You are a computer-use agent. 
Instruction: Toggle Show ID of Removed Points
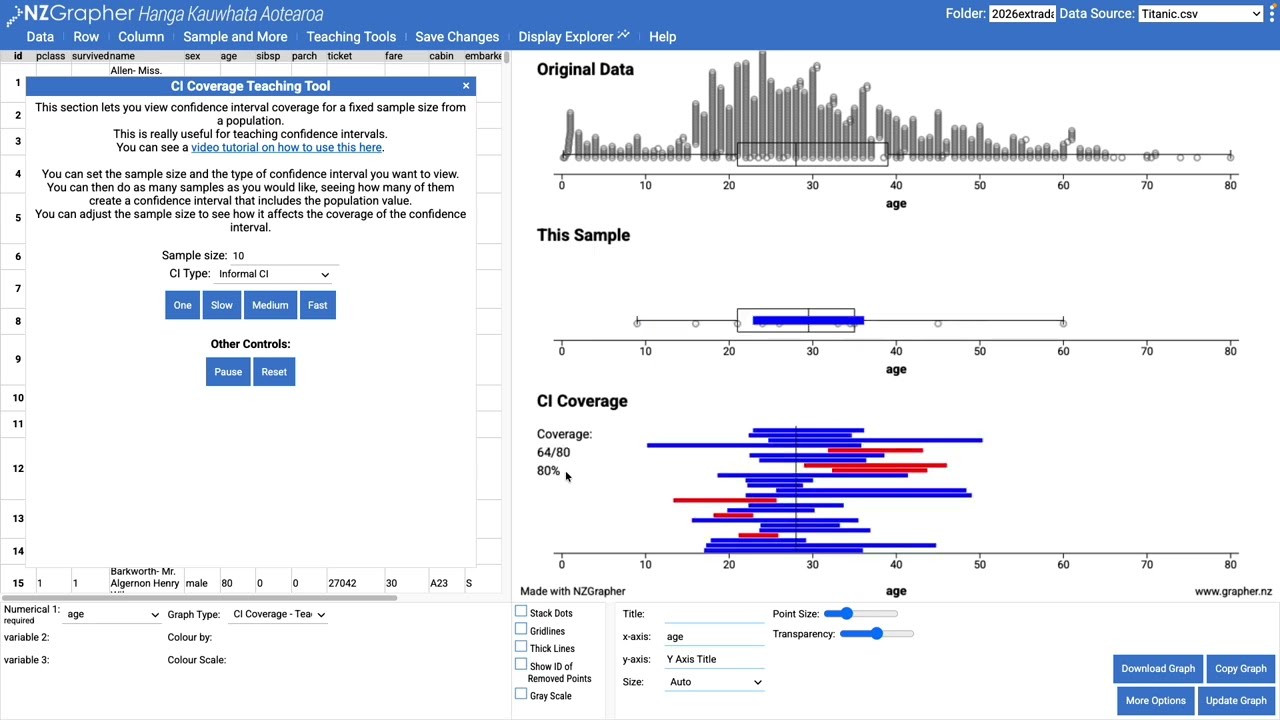pos(521,665)
